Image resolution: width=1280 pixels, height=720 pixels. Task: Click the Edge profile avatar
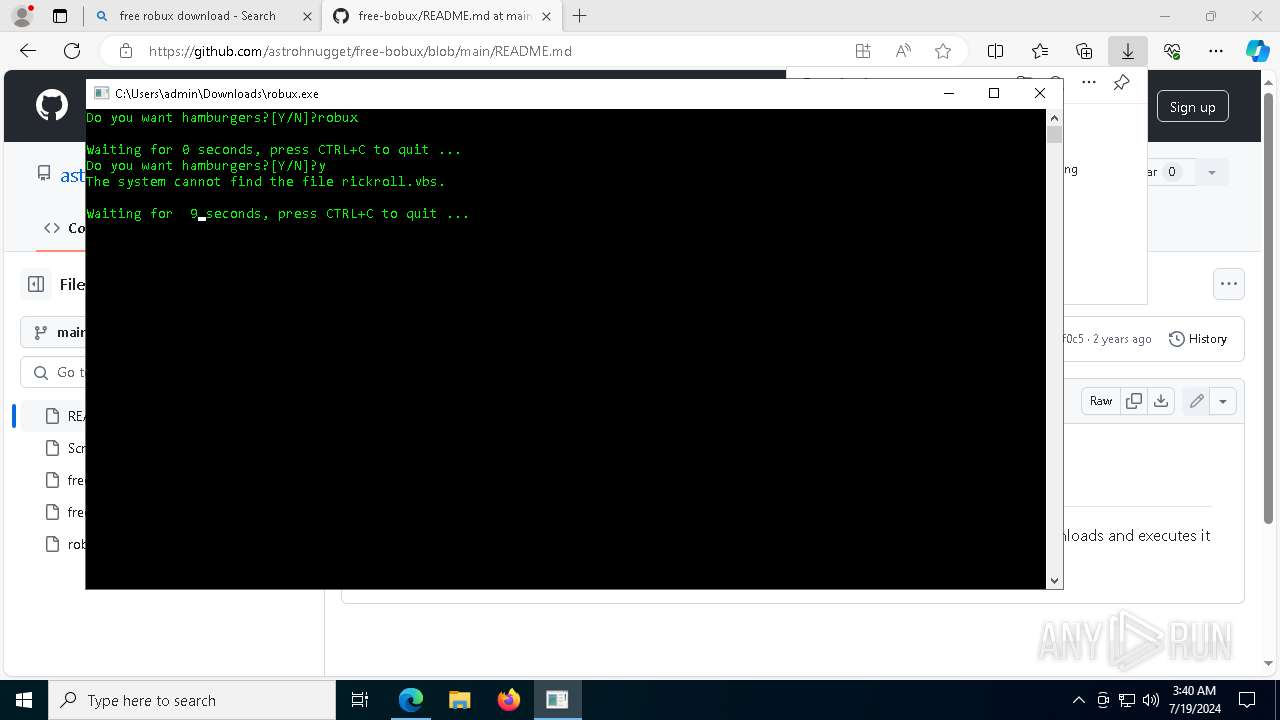(x=21, y=16)
